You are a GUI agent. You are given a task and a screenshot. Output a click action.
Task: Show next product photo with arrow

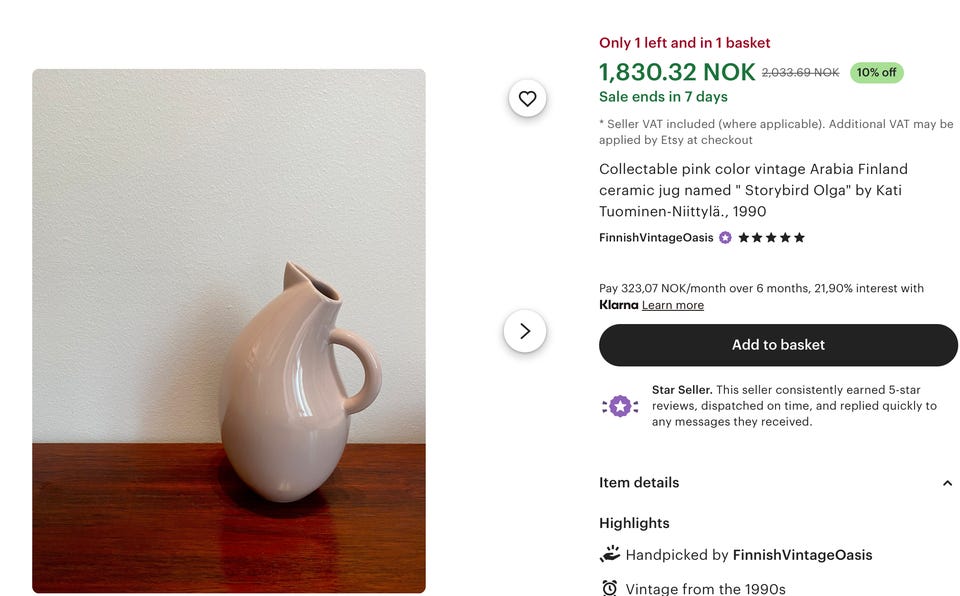coord(525,331)
